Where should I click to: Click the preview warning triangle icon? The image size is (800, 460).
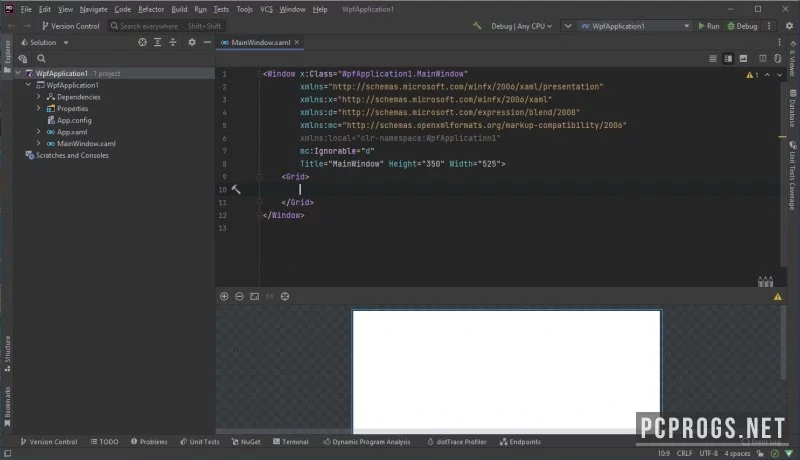click(778, 296)
